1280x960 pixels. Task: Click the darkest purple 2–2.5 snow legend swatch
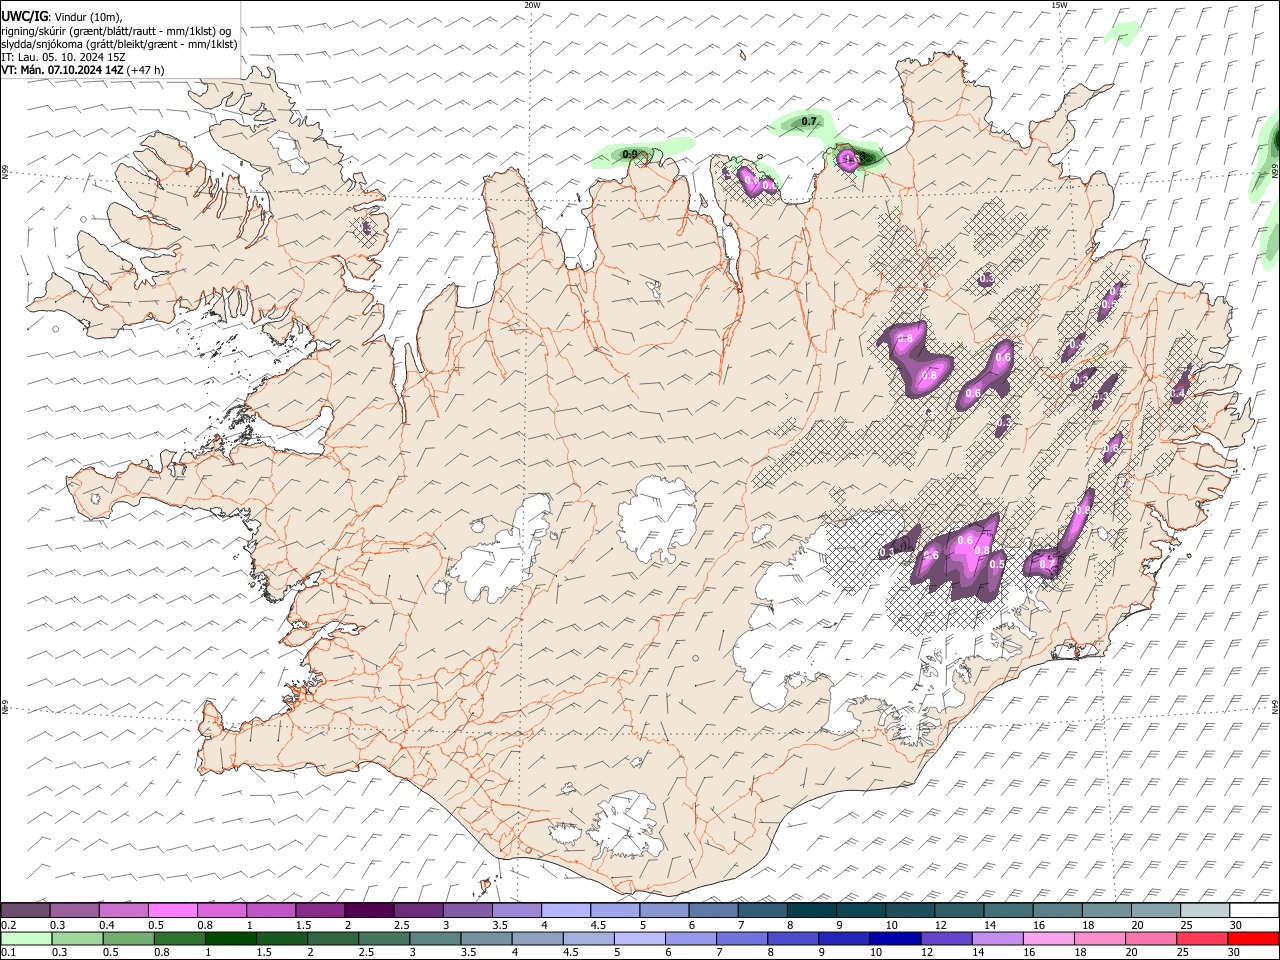369,911
